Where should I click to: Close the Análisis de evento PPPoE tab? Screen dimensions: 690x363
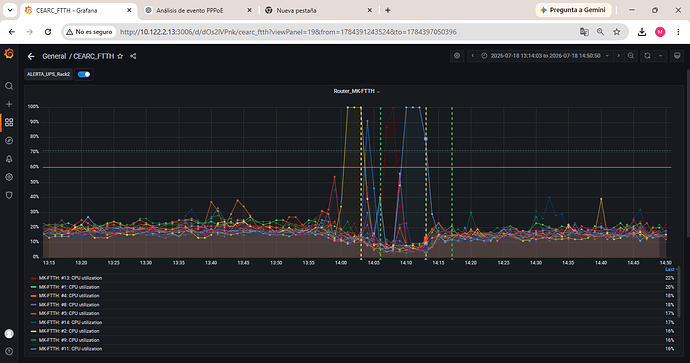(249, 10)
